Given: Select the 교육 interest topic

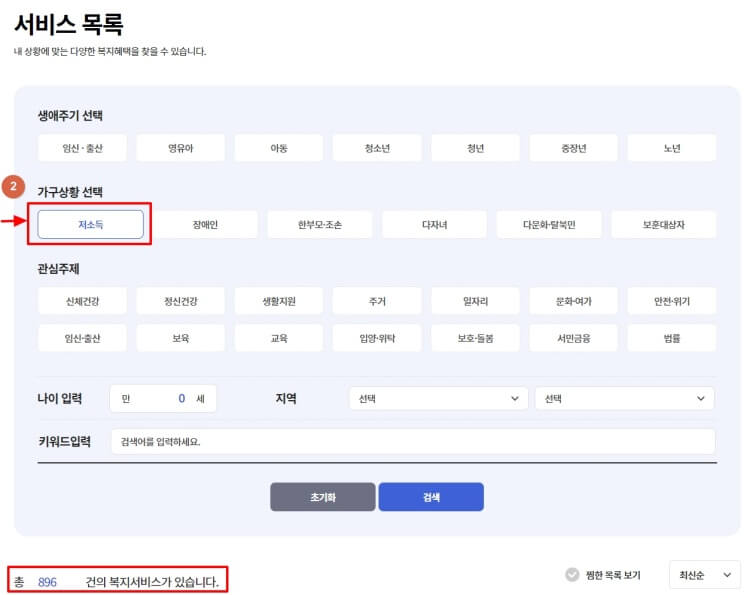Looking at the screenshot, I should (x=279, y=338).
